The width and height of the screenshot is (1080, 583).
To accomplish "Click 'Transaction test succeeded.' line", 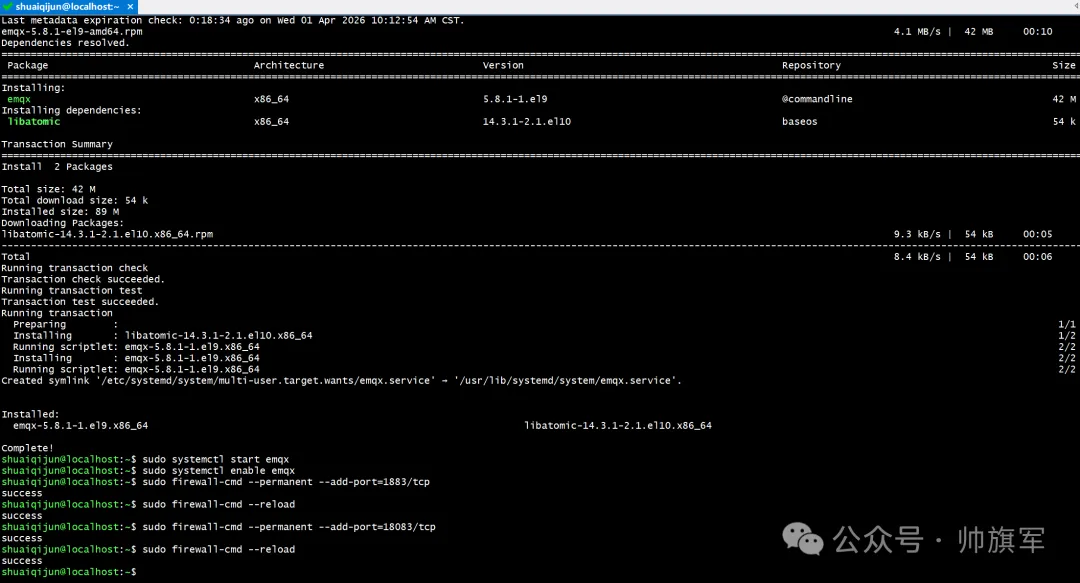I will (80, 302).
